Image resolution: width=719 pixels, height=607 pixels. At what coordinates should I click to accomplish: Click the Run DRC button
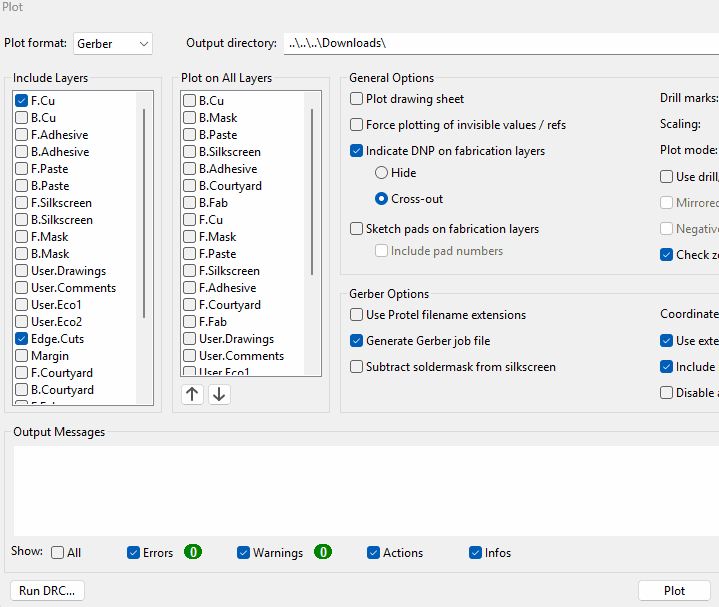[x=46, y=590]
